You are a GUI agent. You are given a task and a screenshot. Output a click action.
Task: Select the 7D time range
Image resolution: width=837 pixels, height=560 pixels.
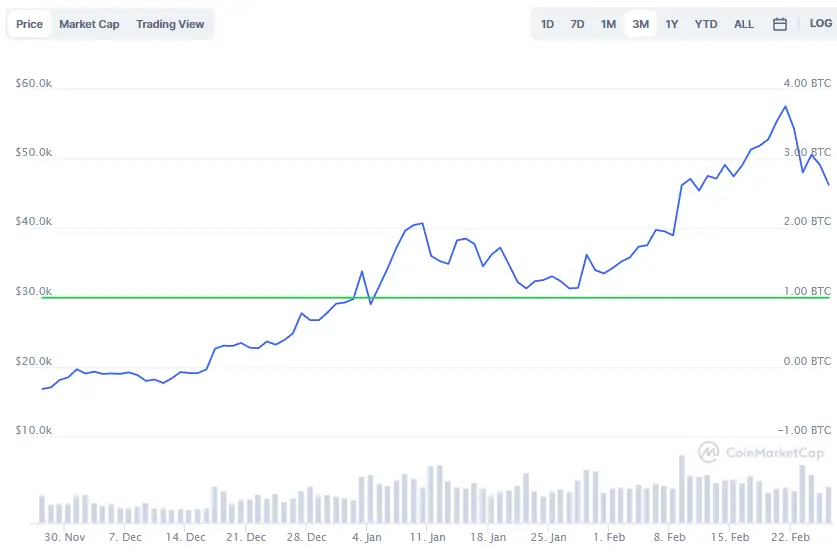577,24
